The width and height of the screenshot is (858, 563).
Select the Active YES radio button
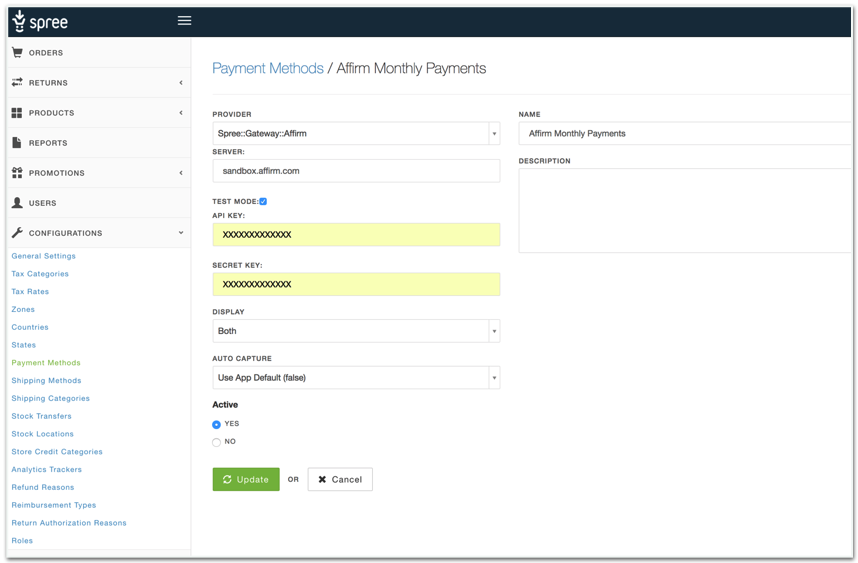216,425
